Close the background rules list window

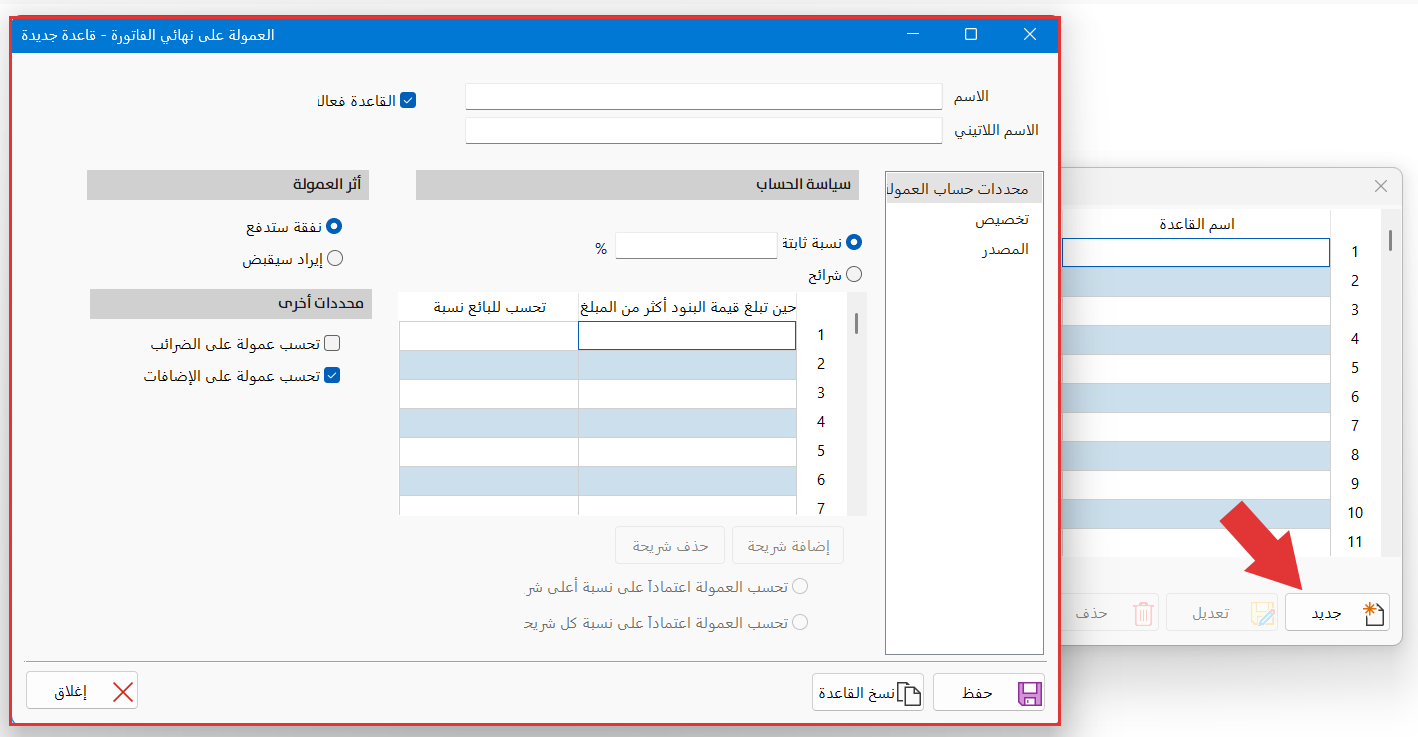click(x=1381, y=186)
